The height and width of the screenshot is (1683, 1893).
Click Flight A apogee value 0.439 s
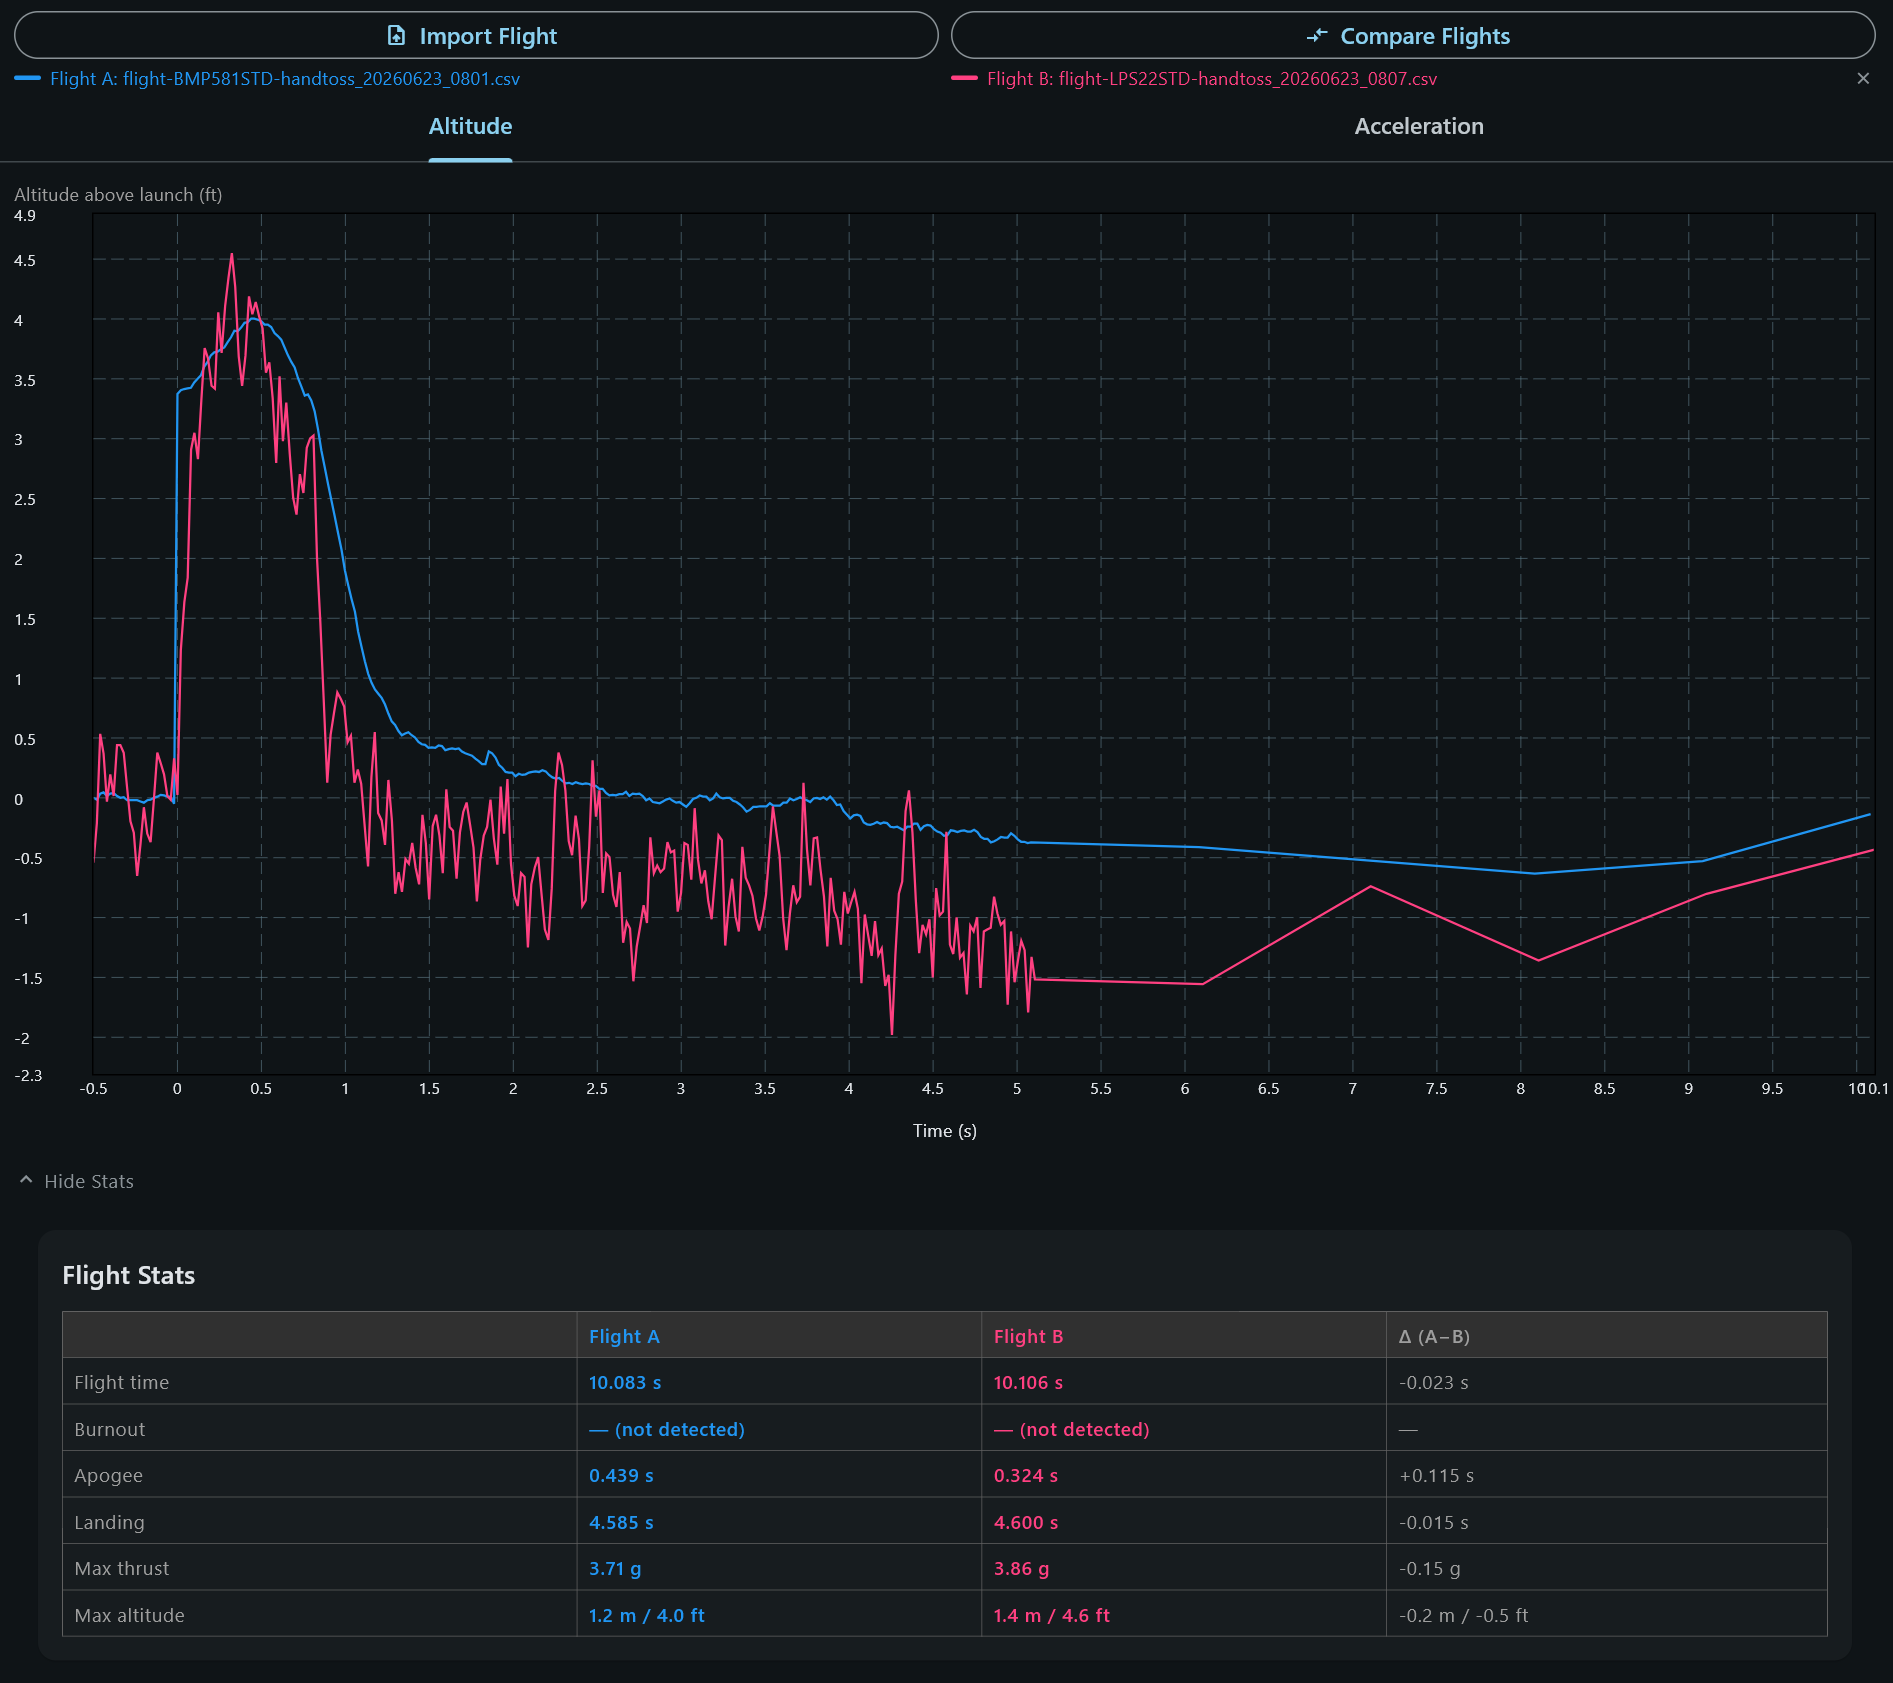(x=621, y=1475)
